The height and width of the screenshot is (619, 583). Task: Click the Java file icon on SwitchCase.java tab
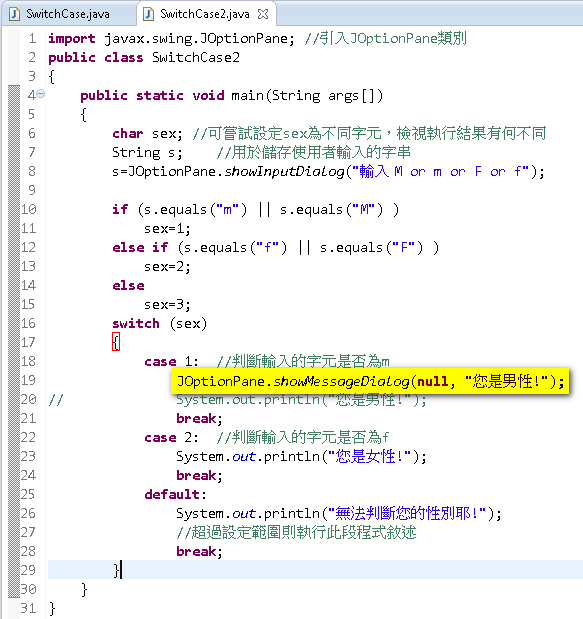pos(15,14)
